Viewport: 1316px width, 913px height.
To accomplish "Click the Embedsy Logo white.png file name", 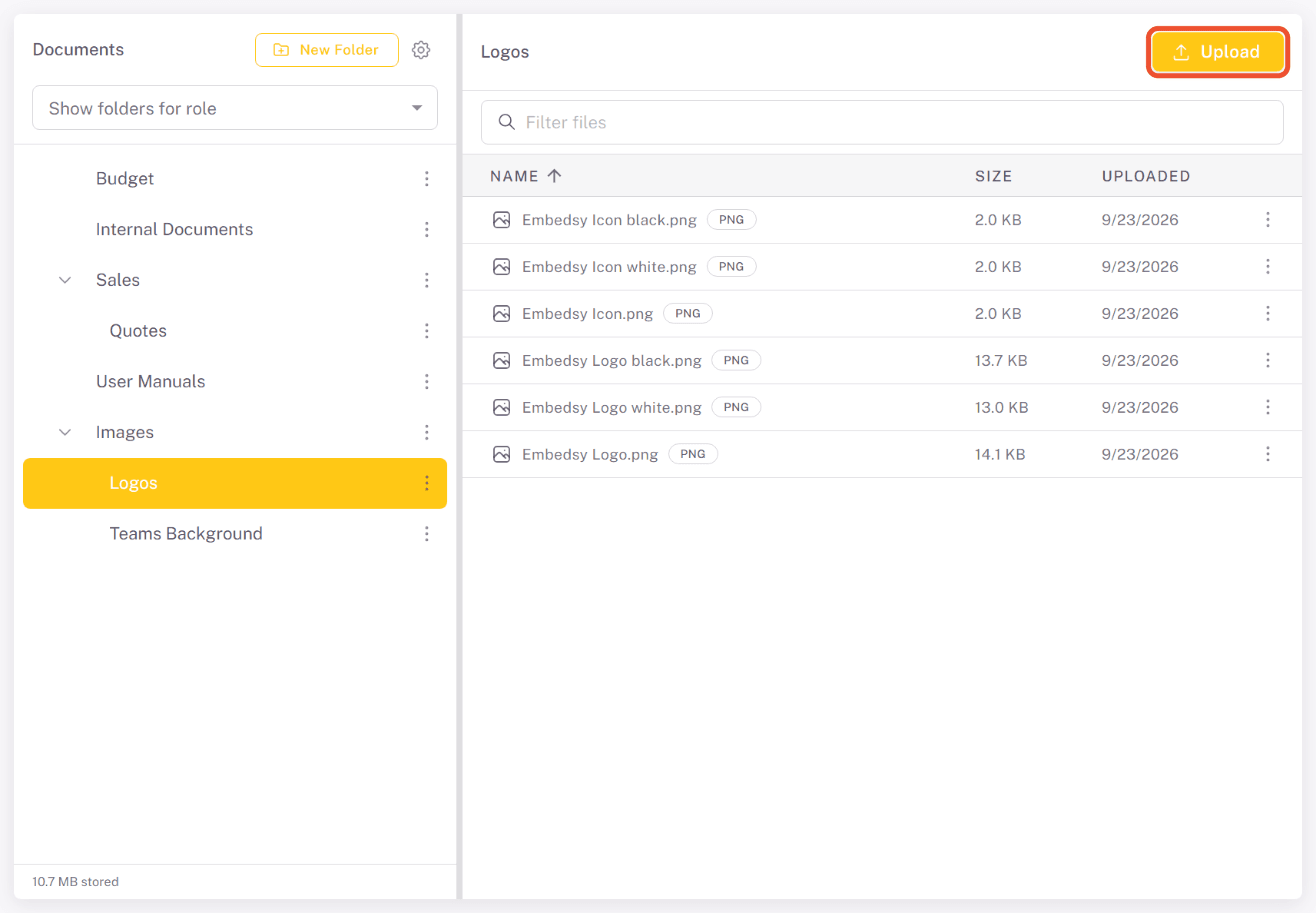I will (612, 407).
